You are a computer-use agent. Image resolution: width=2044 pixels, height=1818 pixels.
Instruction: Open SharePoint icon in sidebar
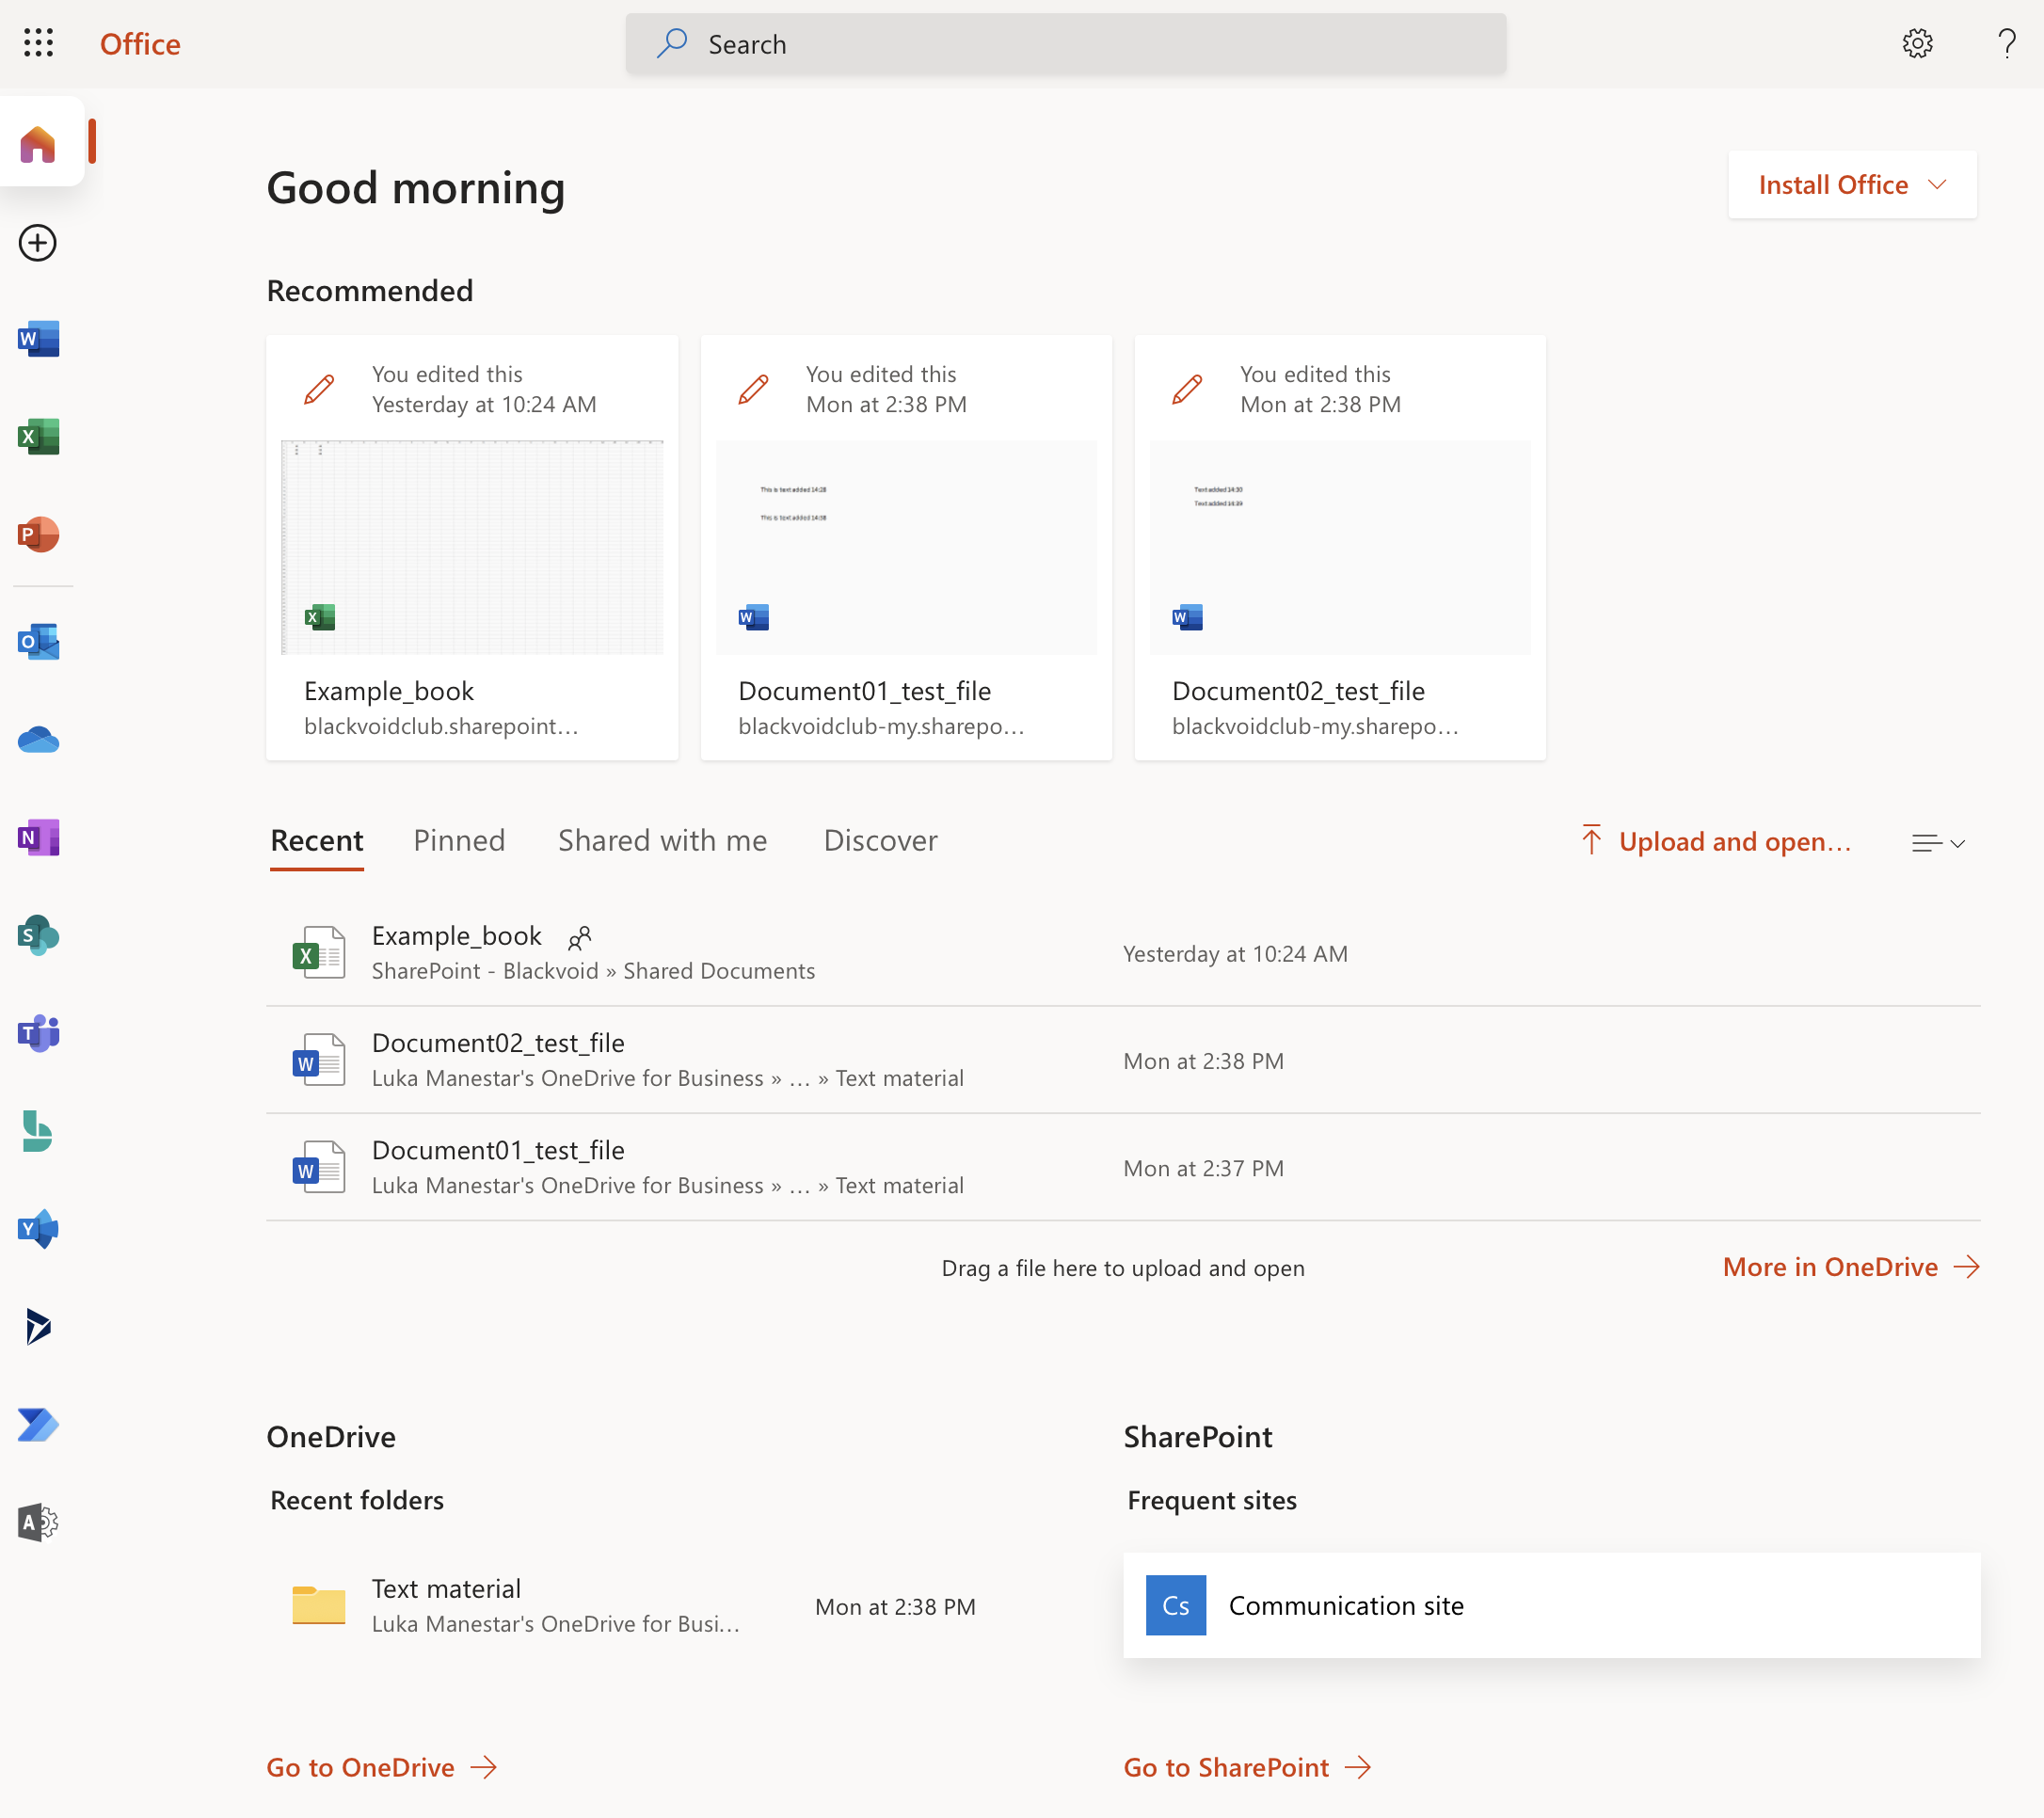(x=38, y=935)
